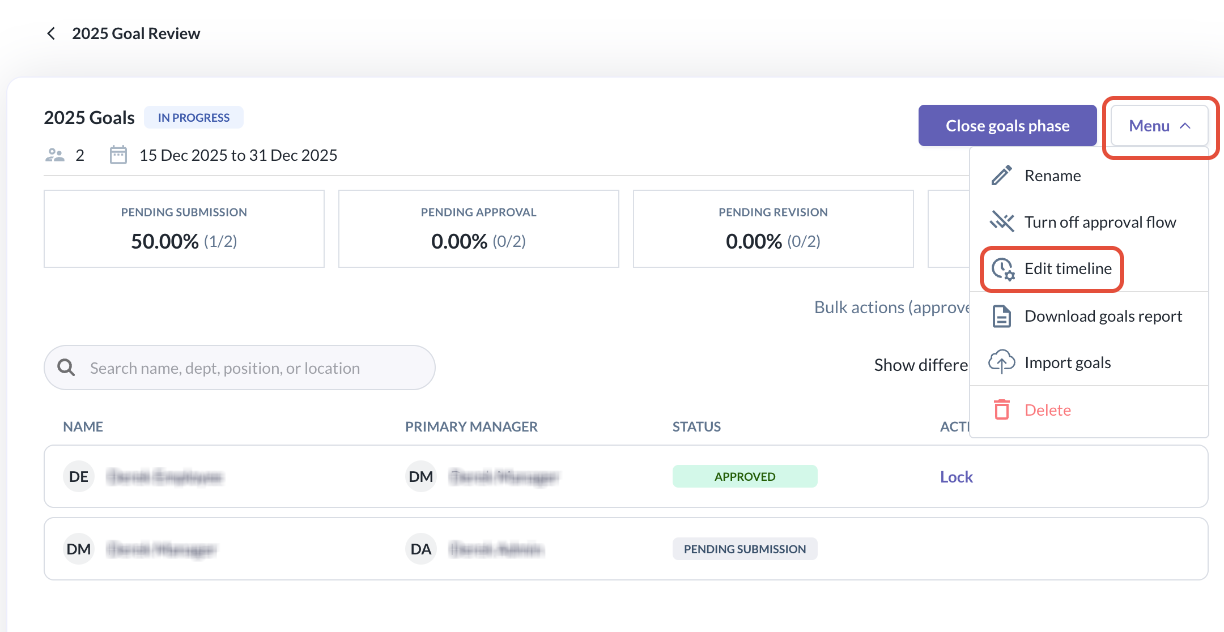The height and width of the screenshot is (632, 1224).
Task: Click the Pending Approval 0.00% card
Action: (x=479, y=229)
